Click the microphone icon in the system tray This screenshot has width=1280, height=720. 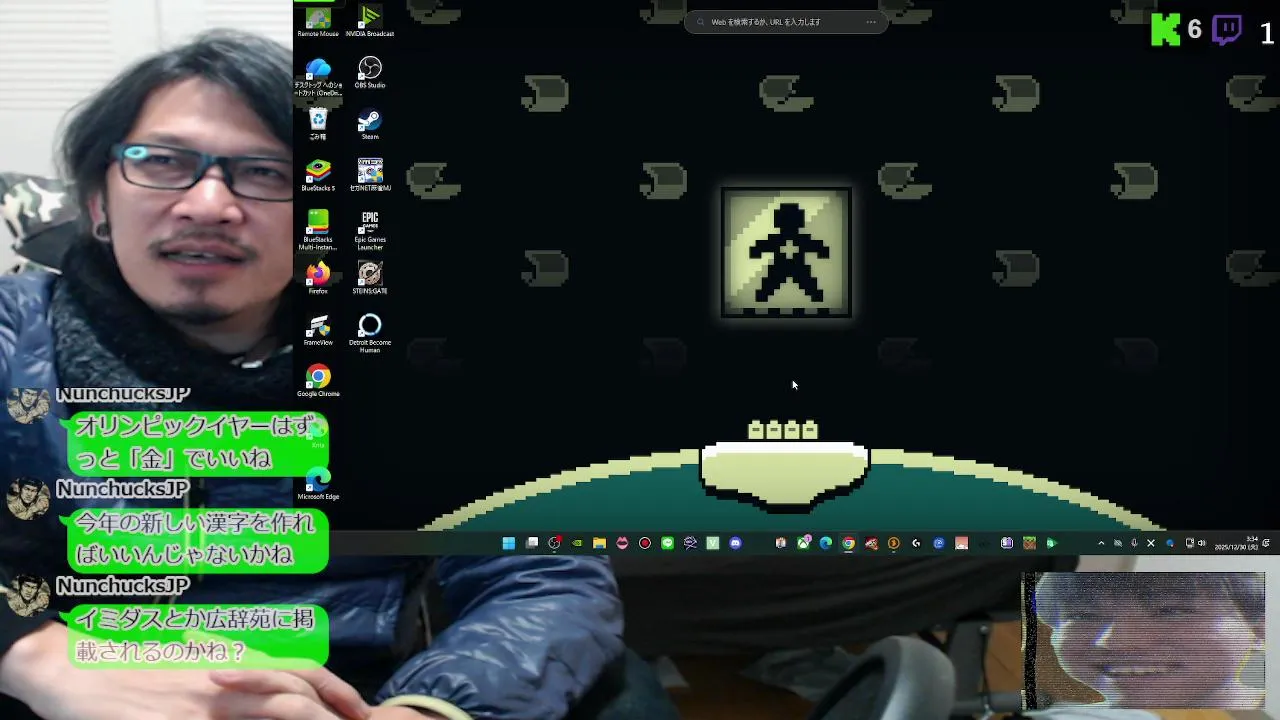pos(1134,543)
